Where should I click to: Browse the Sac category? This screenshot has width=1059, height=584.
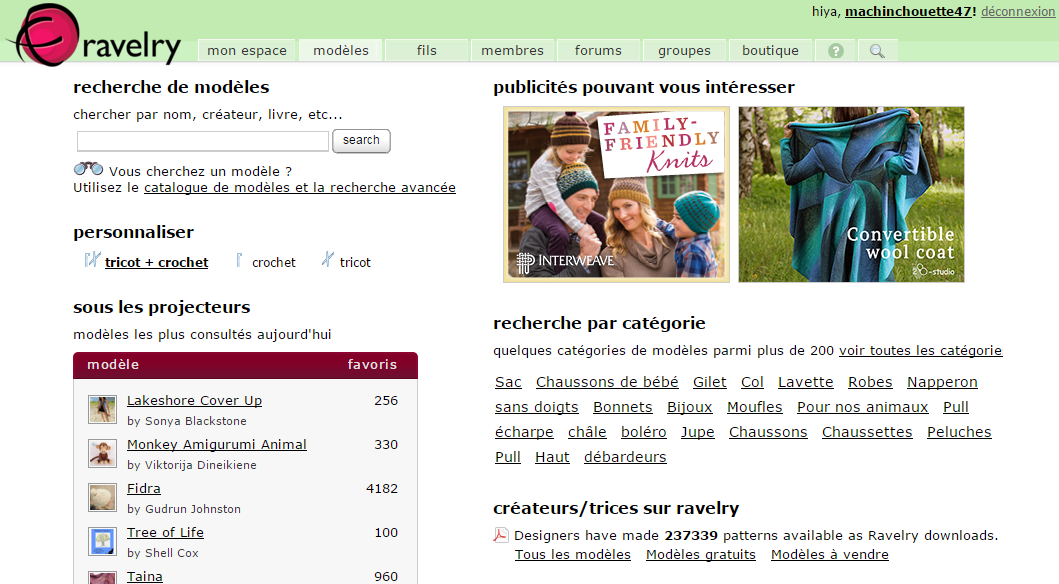click(508, 382)
